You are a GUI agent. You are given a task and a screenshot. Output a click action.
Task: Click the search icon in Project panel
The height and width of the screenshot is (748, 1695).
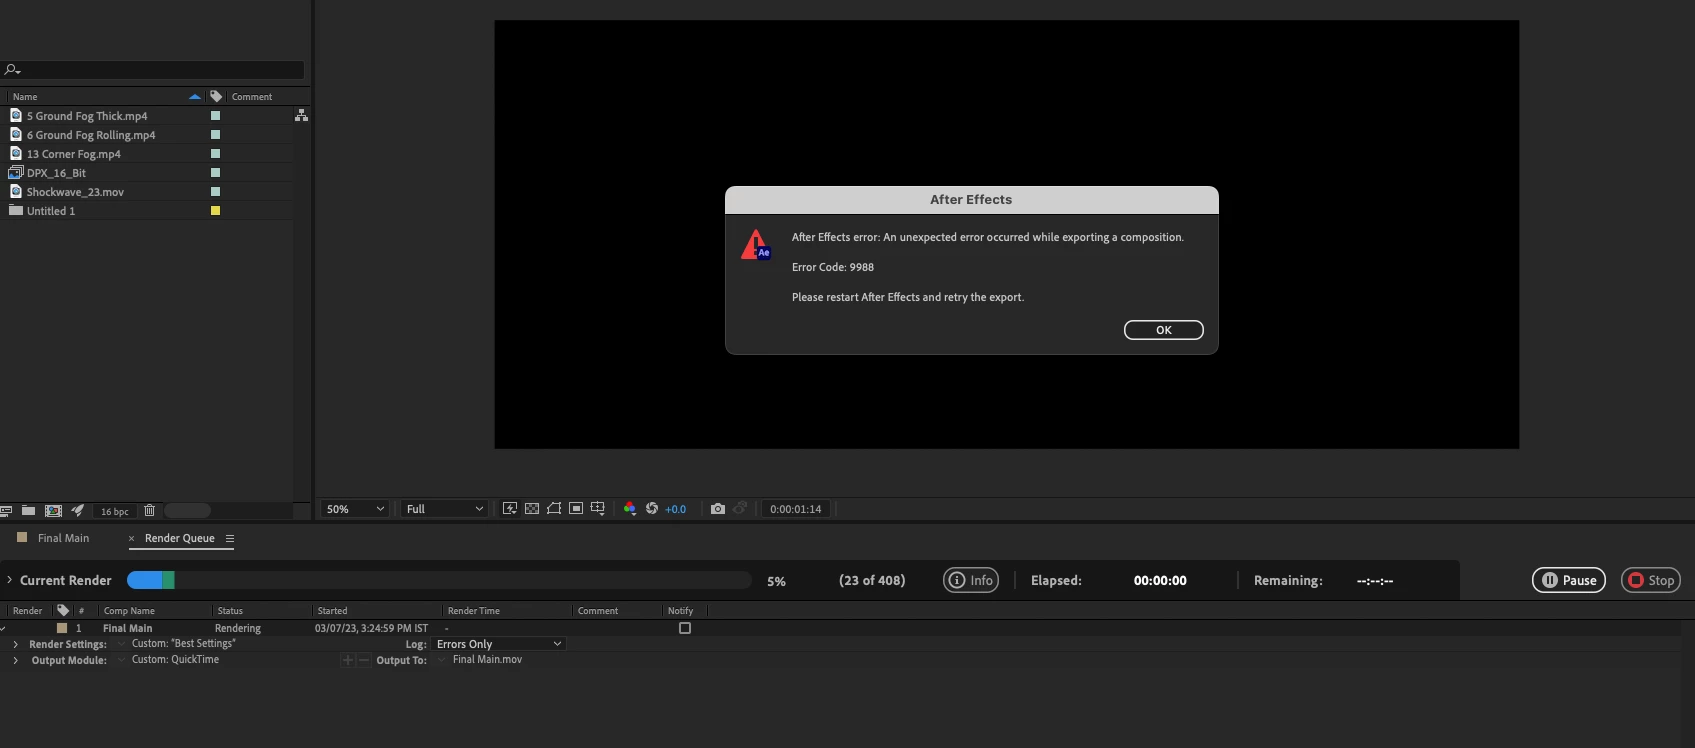tap(12, 70)
